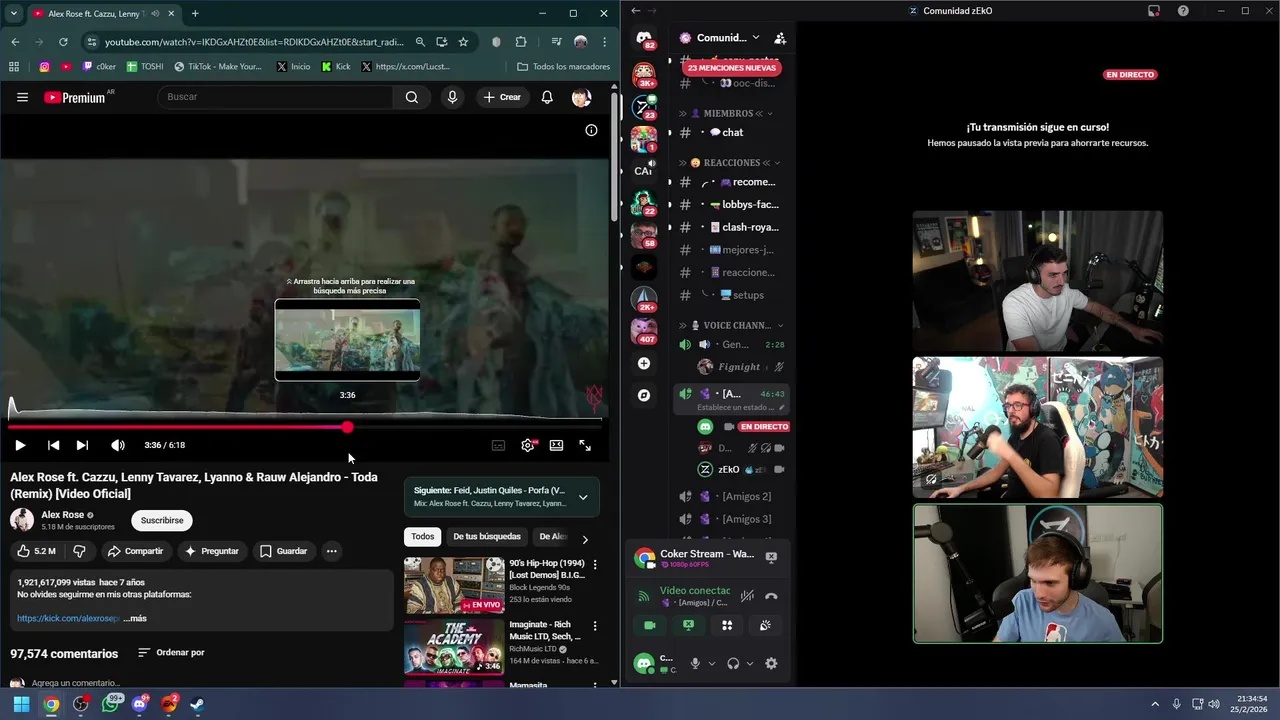Explore discoverable servers compass icon

coord(644,395)
